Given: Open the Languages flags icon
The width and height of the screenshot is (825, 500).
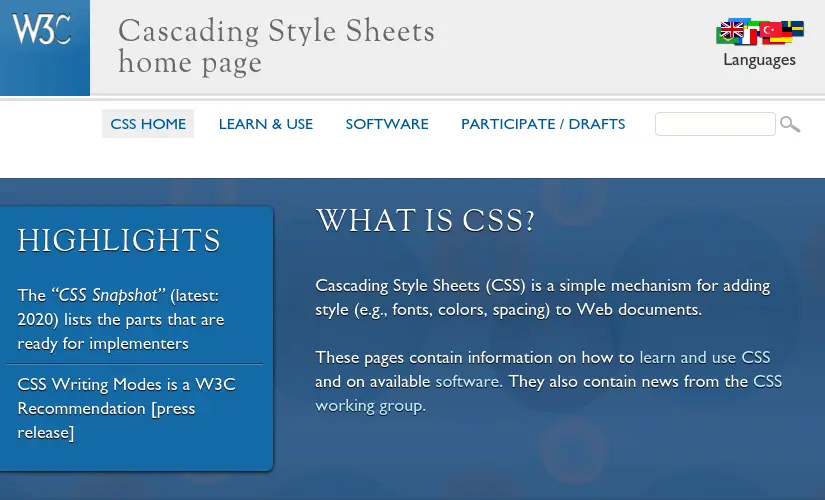Looking at the screenshot, I should (759, 32).
